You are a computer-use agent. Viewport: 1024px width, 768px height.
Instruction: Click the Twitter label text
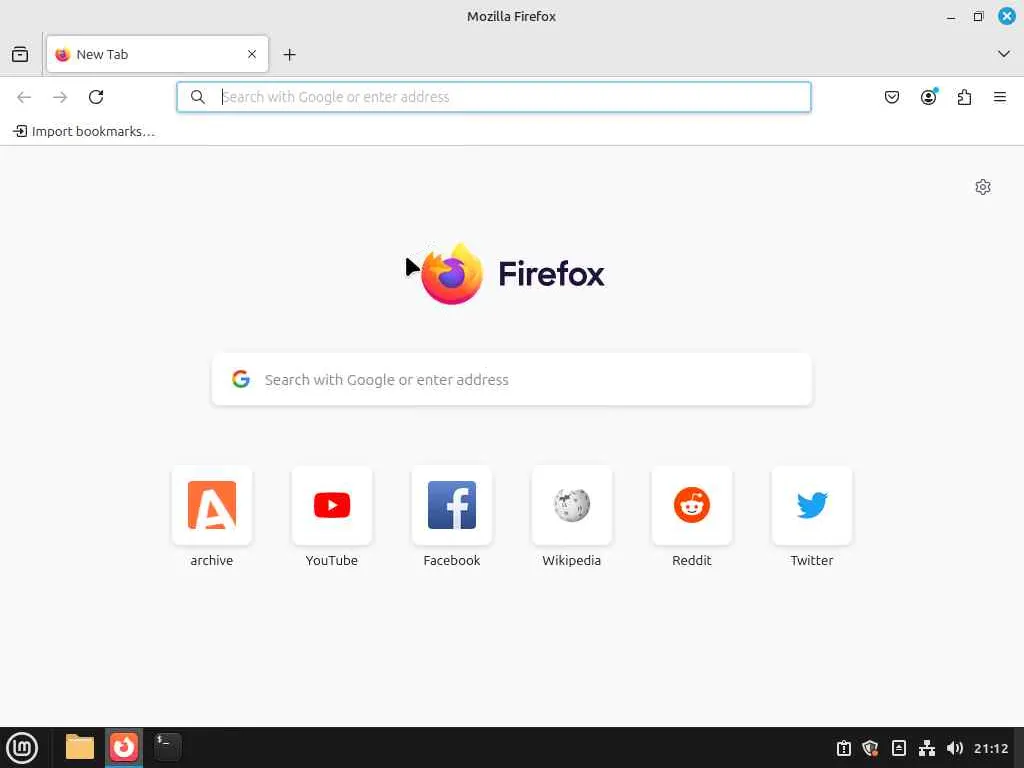point(812,560)
